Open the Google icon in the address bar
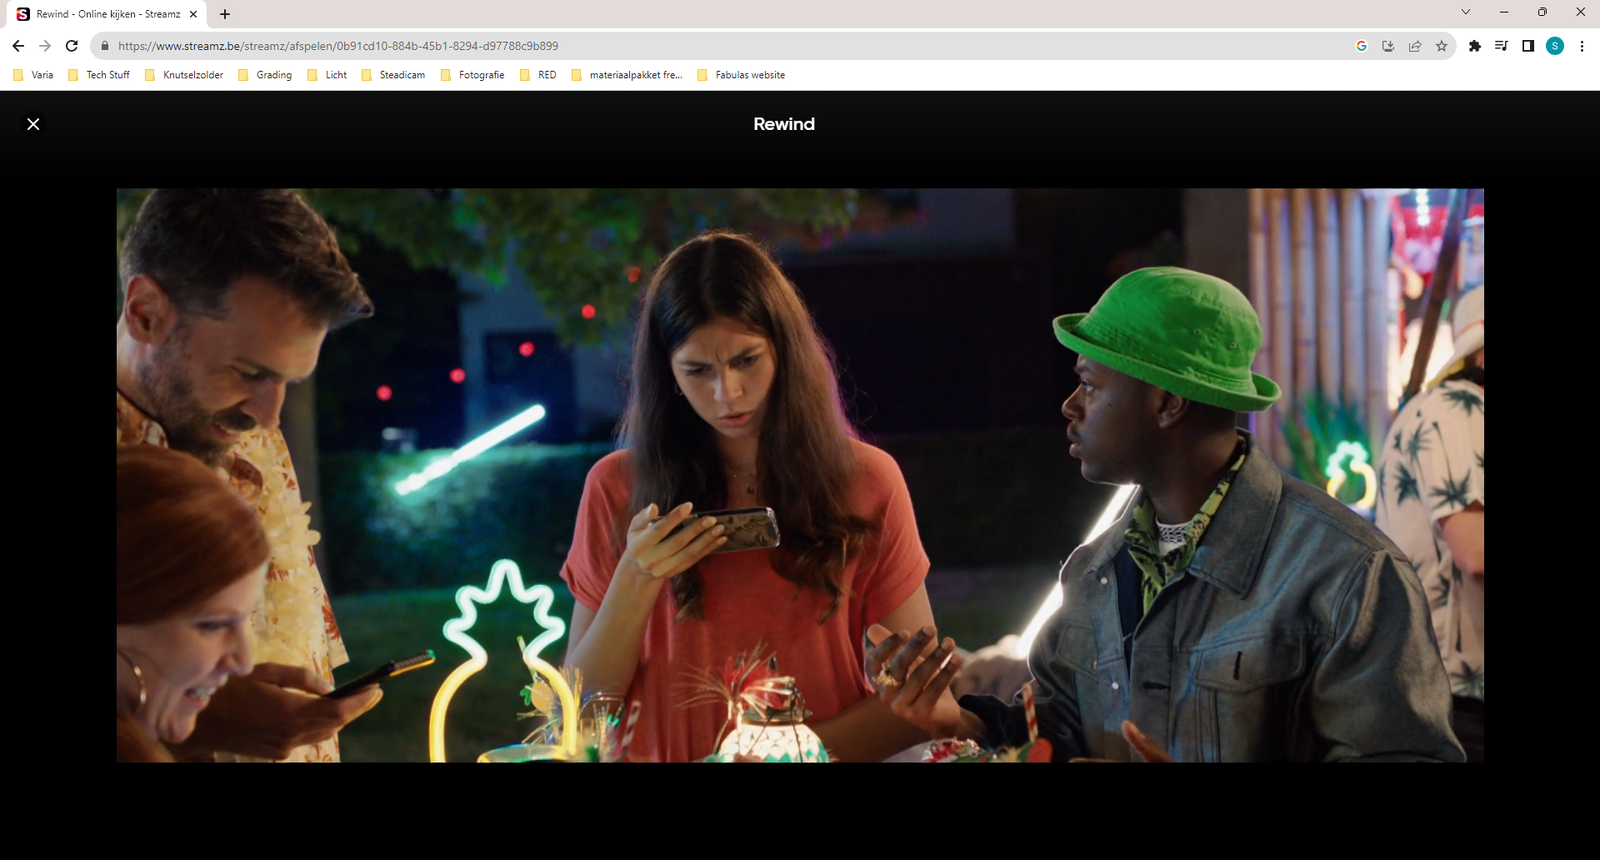The image size is (1600, 860). click(x=1361, y=46)
